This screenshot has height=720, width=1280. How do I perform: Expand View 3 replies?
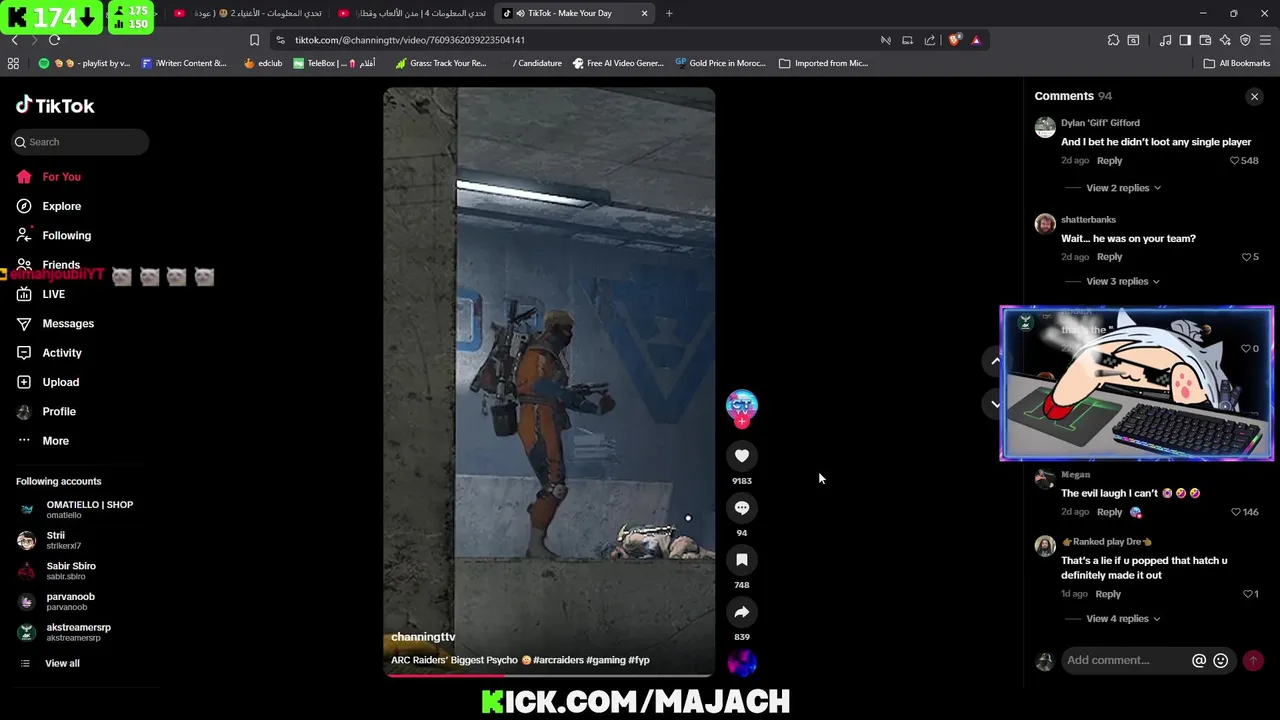click(1123, 281)
